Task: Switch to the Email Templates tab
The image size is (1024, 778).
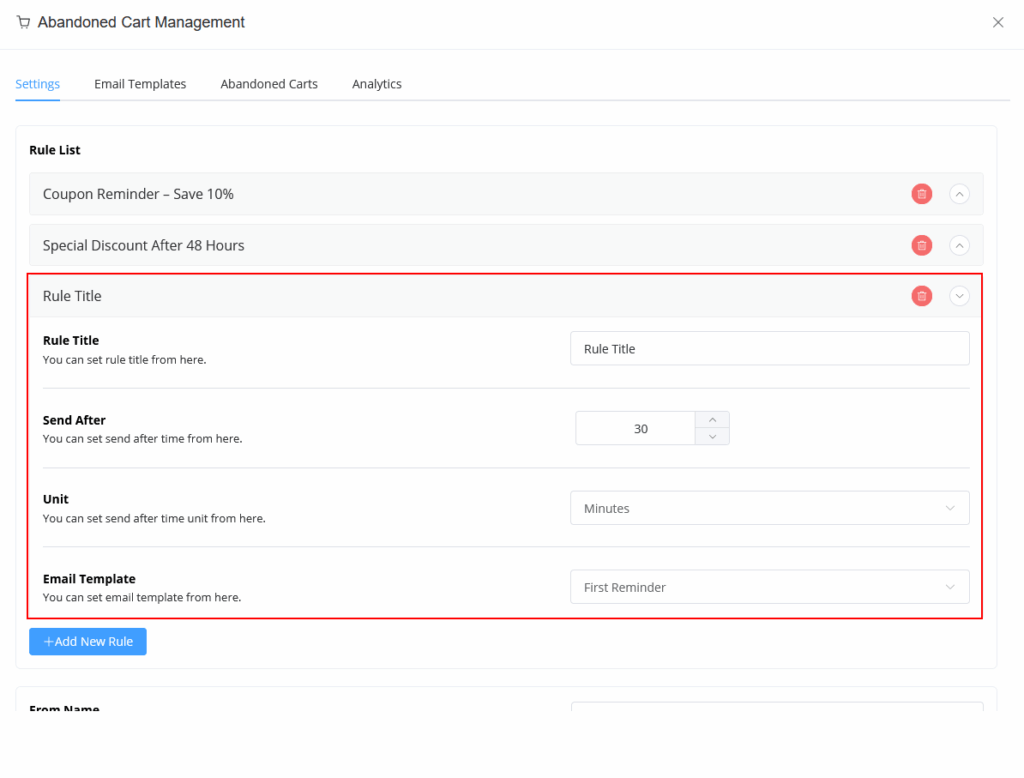Action: click(140, 84)
